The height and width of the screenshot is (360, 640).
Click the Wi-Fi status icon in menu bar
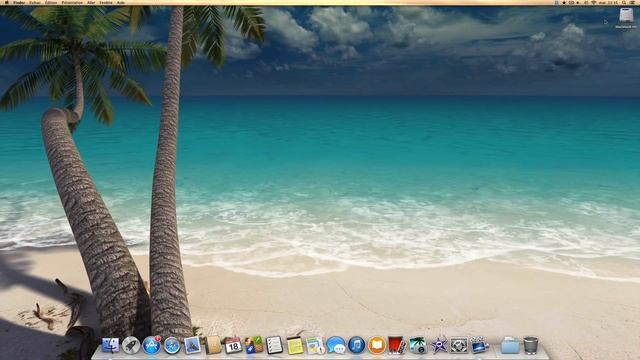coord(593,2)
